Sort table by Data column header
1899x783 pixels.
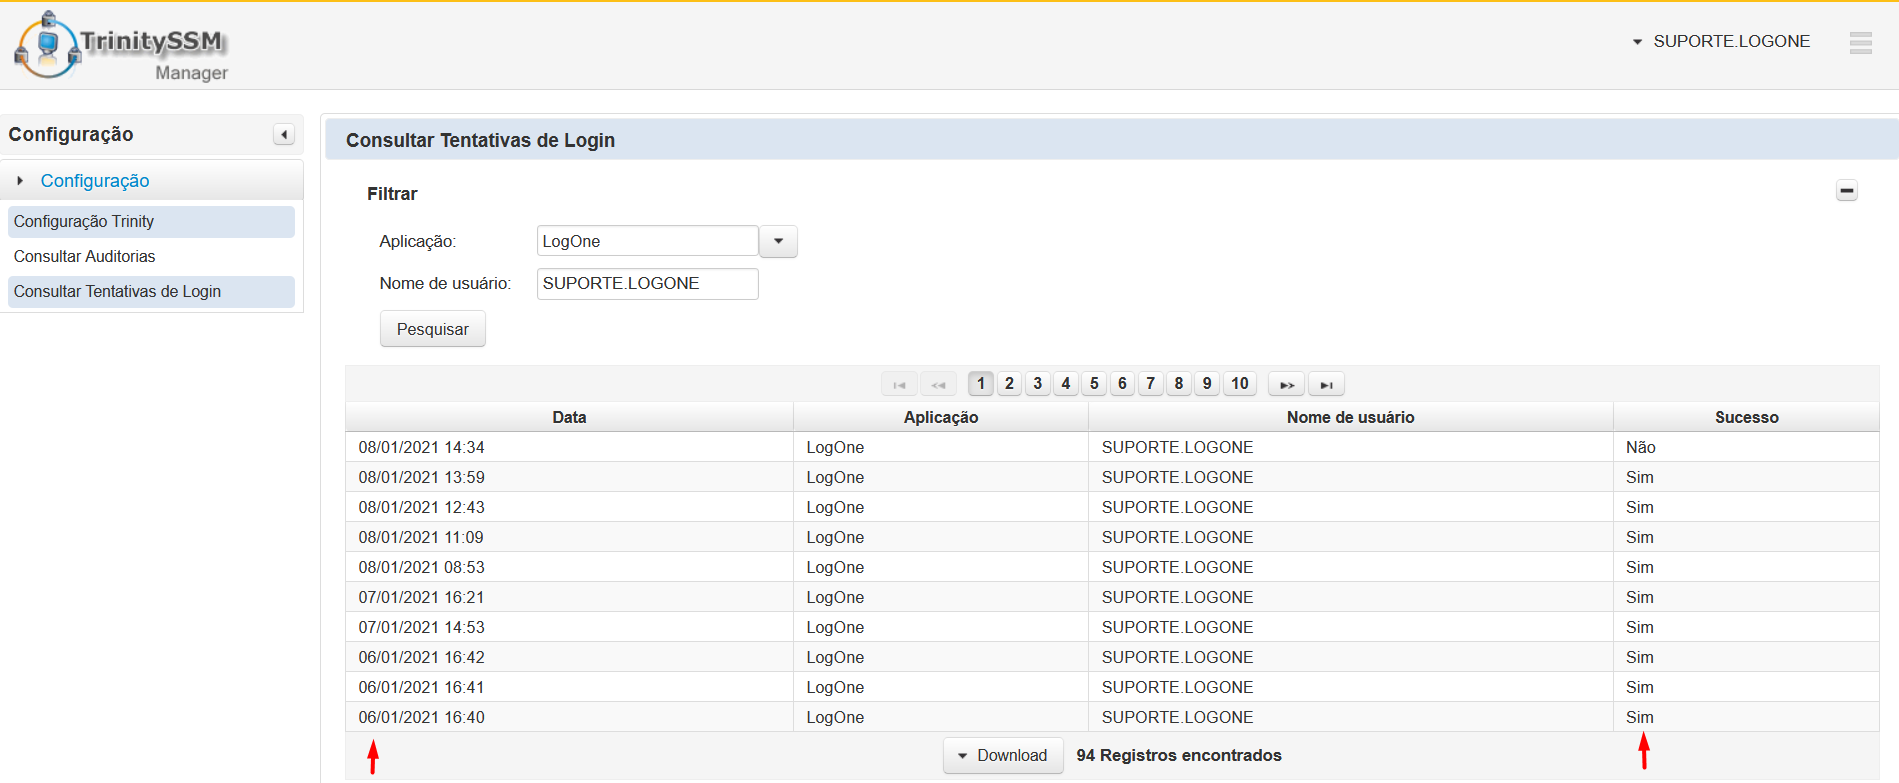click(x=569, y=418)
